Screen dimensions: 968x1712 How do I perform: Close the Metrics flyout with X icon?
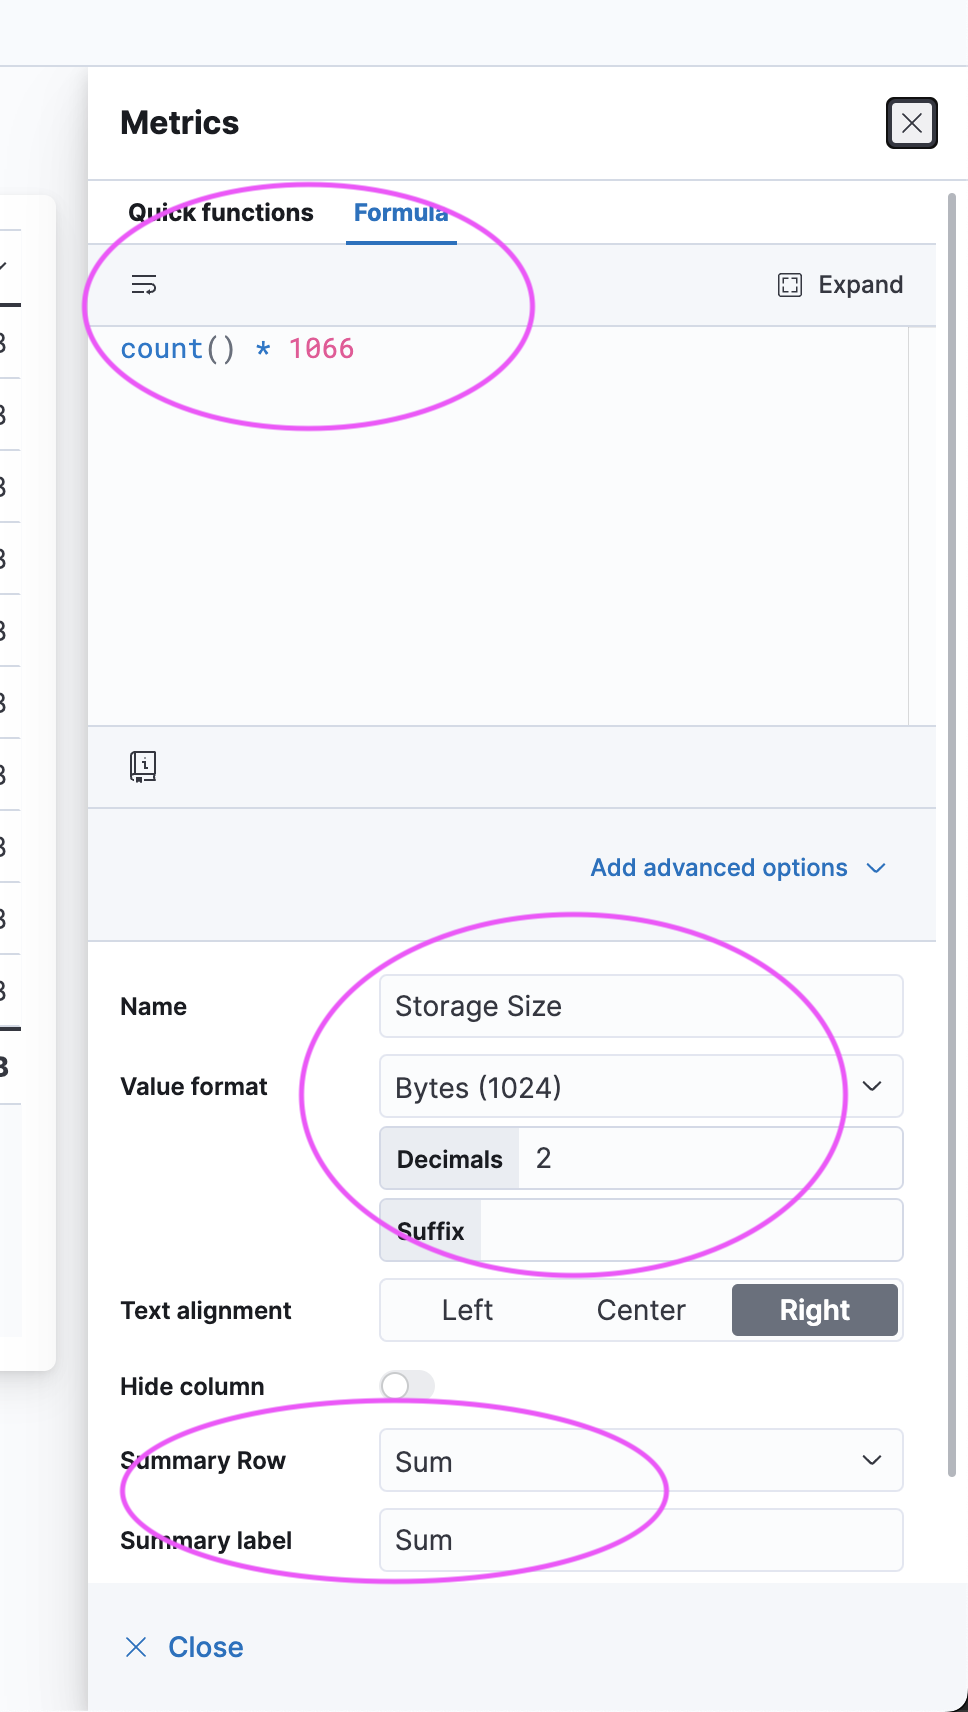(911, 123)
